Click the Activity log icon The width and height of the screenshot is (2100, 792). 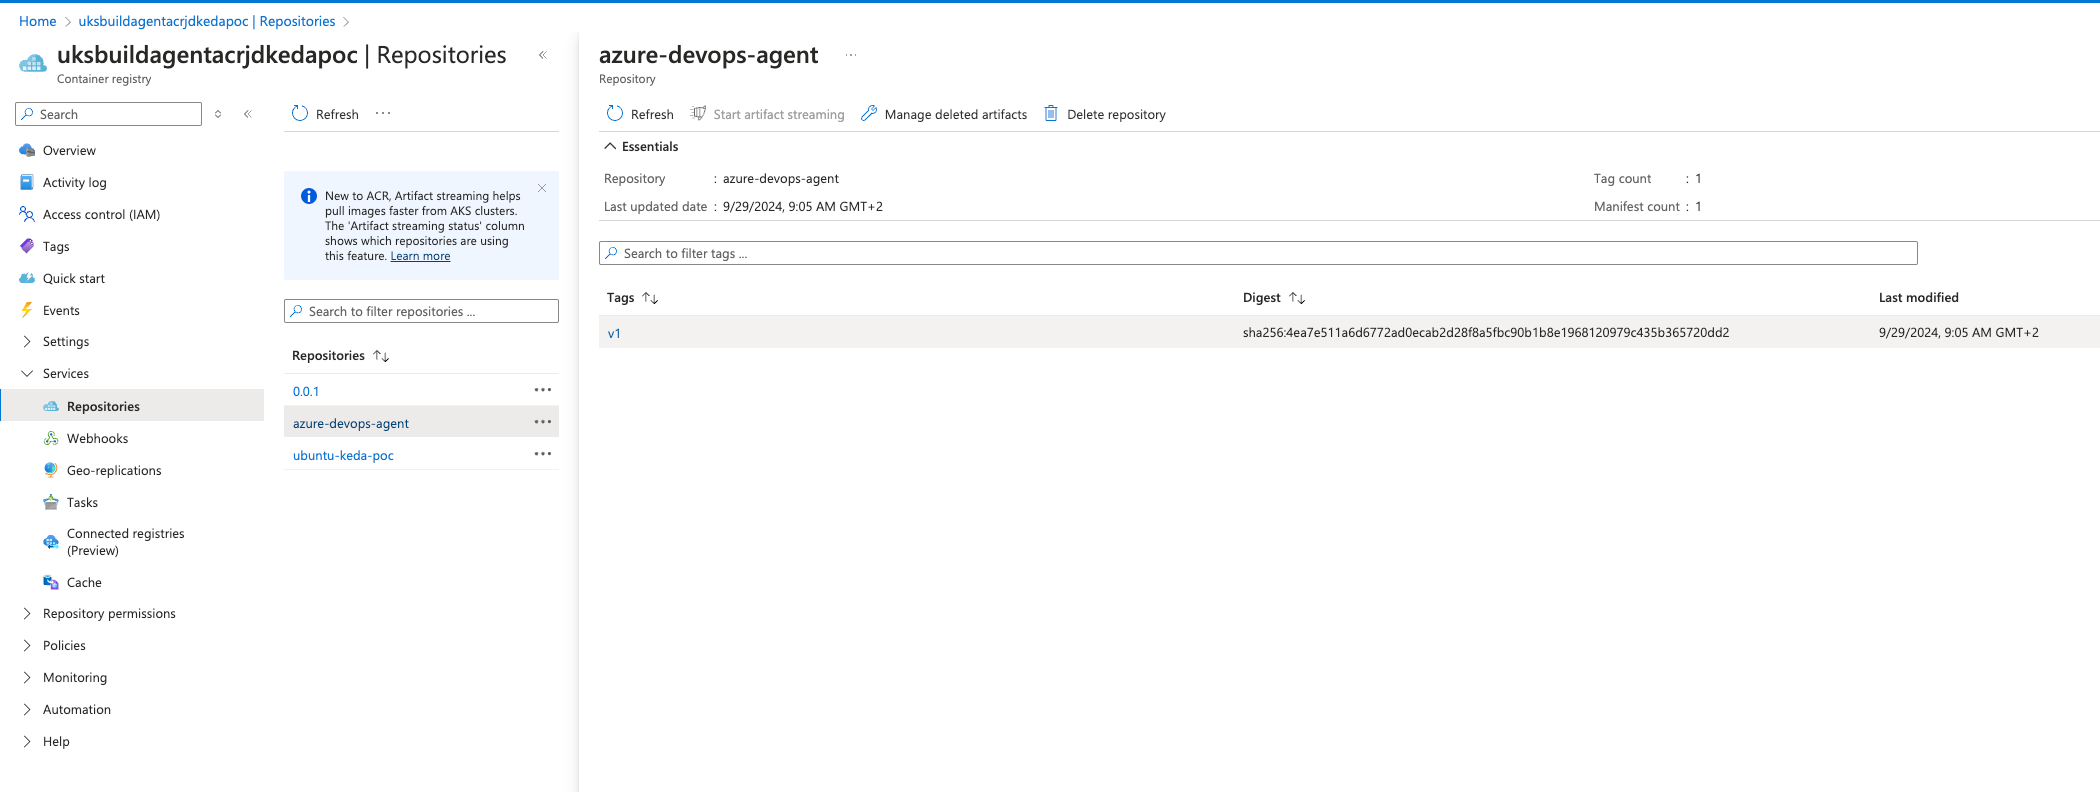tap(27, 183)
